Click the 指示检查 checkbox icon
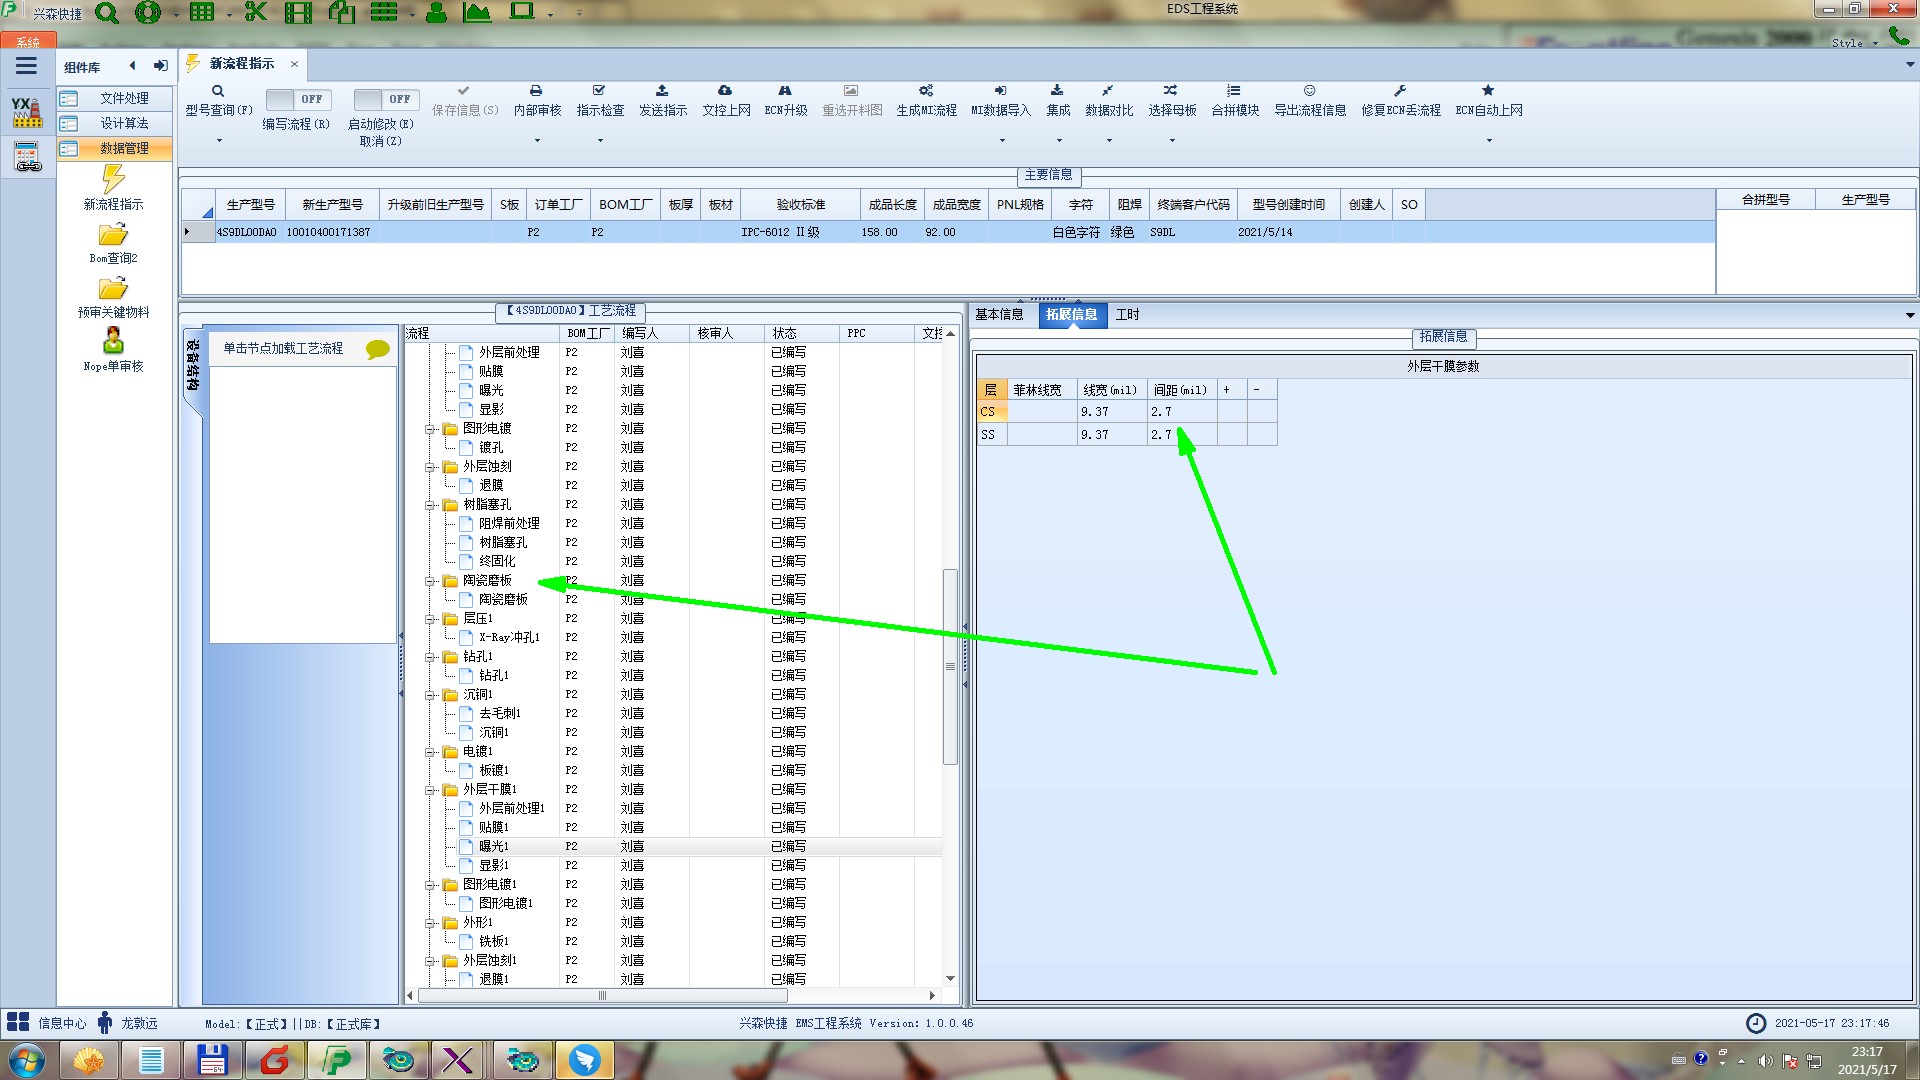 (x=599, y=91)
